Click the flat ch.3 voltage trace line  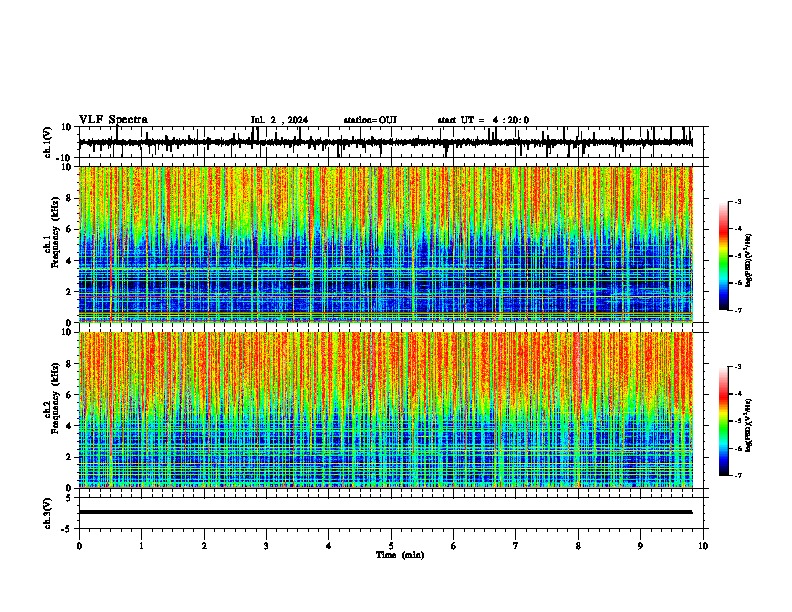click(x=385, y=512)
